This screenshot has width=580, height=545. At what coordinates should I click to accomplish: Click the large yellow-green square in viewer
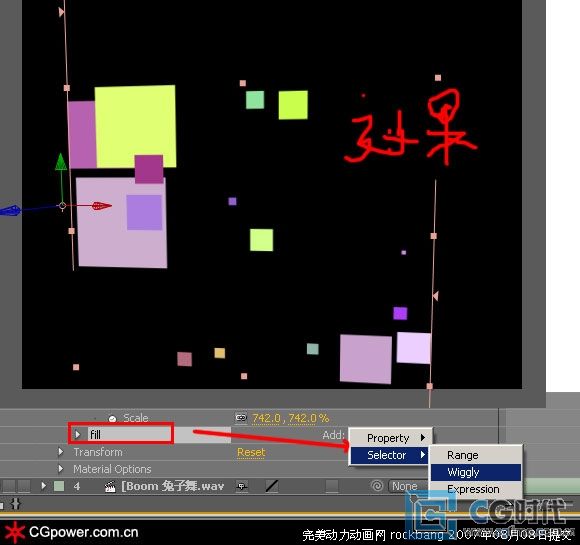135,127
